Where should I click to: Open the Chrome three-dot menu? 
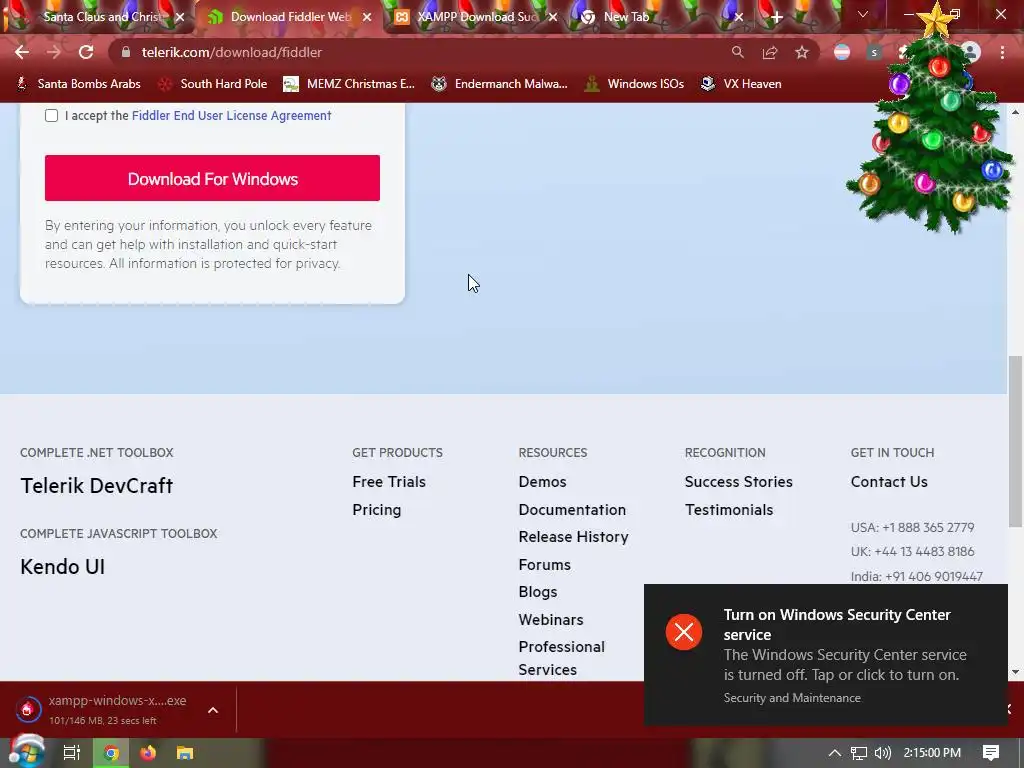[x=1002, y=52]
